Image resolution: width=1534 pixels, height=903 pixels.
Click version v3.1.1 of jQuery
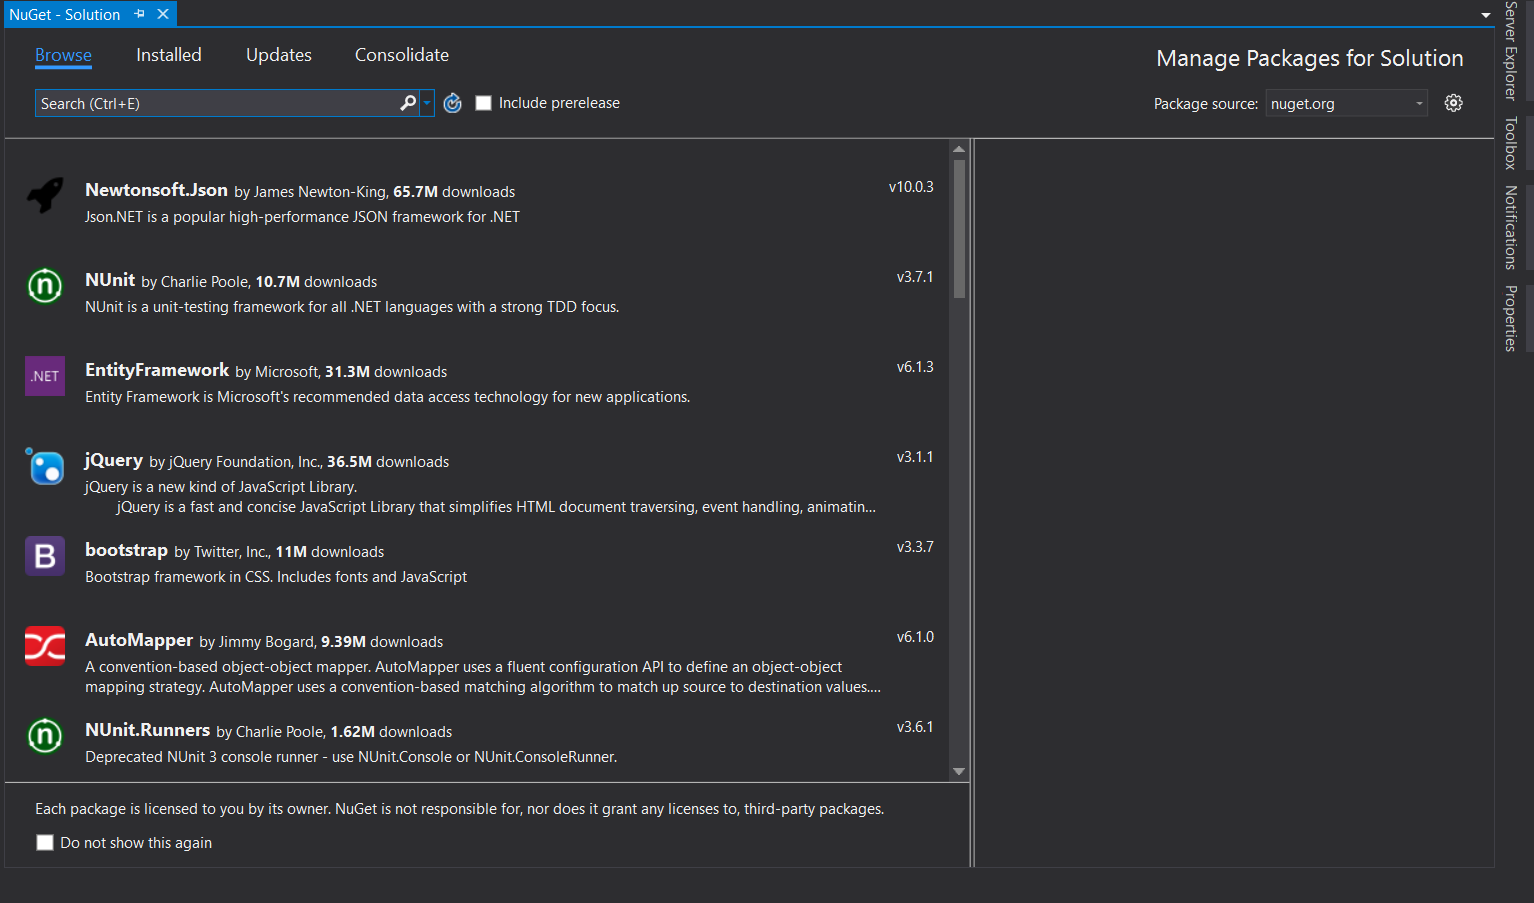(915, 457)
